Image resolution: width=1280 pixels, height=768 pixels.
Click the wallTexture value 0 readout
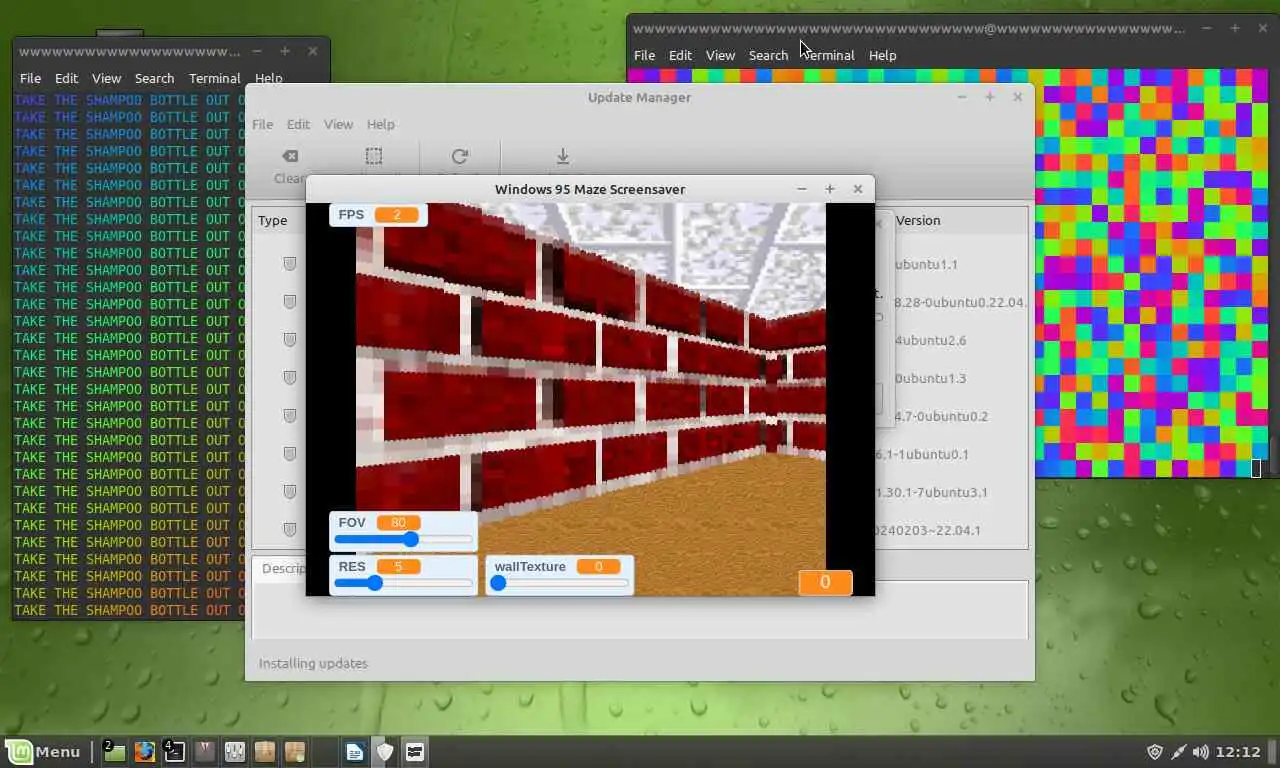pos(598,567)
